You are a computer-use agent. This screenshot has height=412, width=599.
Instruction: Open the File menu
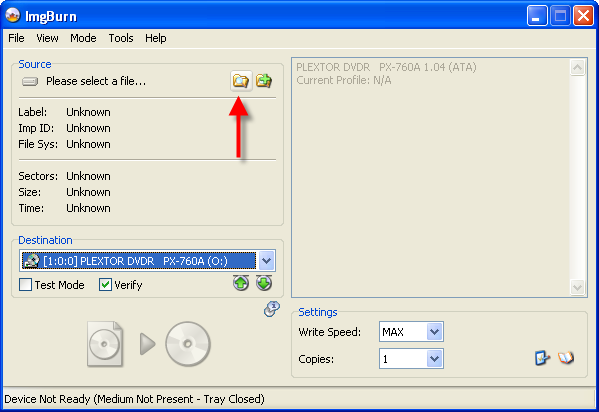[x=16, y=38]
